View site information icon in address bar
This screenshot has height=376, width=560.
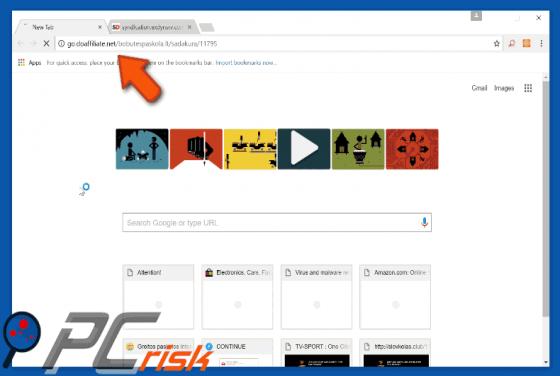(x=61, y=44)
